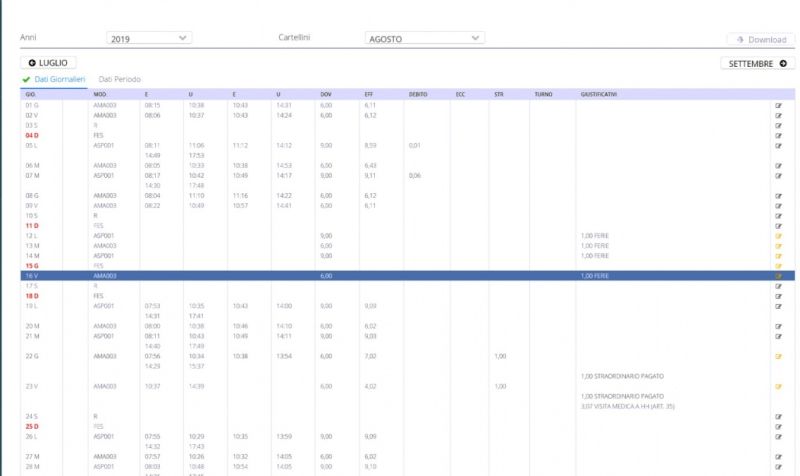Click the ECC column header

click(460, 94)
